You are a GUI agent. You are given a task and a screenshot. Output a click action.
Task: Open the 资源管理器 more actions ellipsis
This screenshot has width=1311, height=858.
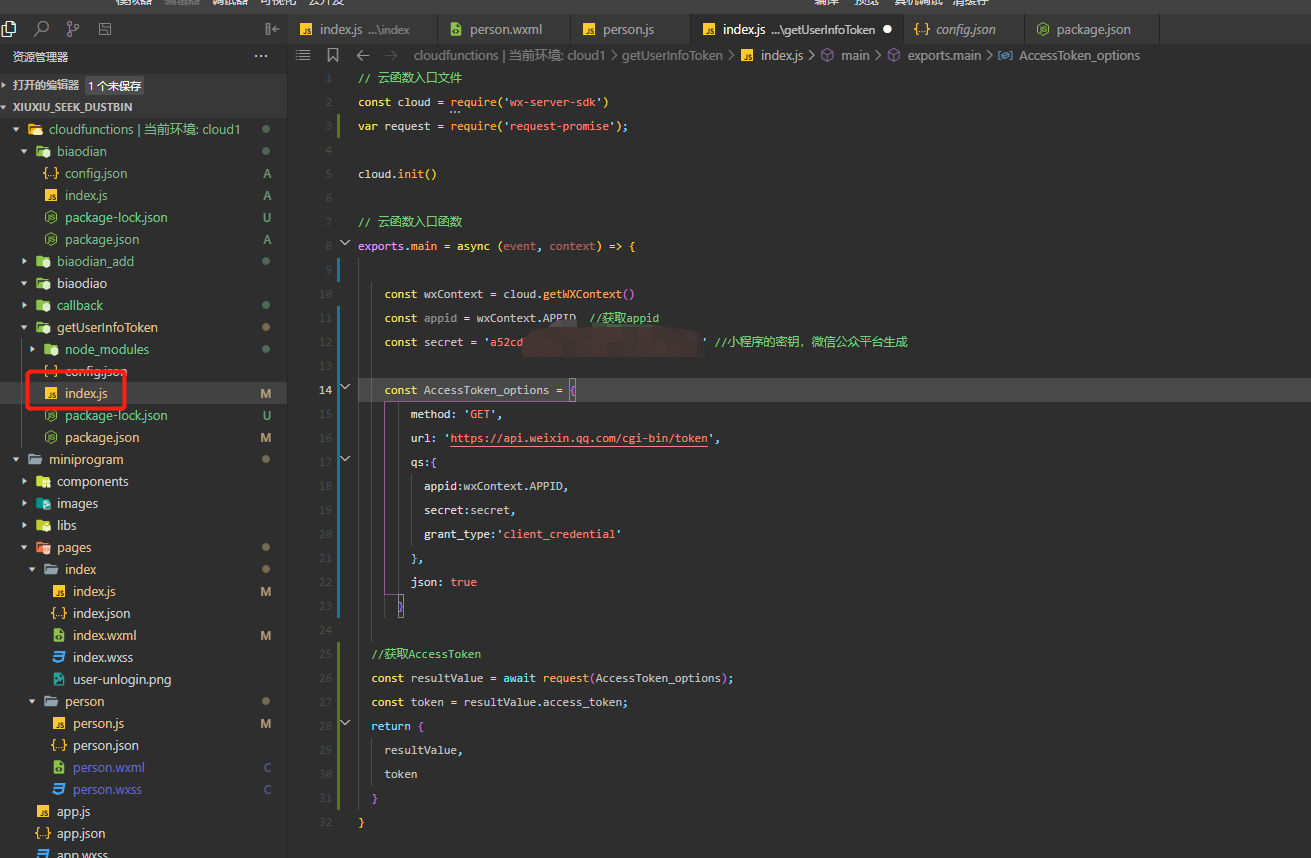pyautogui.click(x=261, y=56)
